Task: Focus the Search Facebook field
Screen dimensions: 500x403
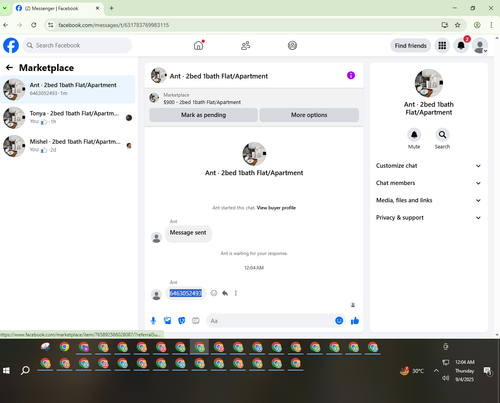Action: point(77,45)
